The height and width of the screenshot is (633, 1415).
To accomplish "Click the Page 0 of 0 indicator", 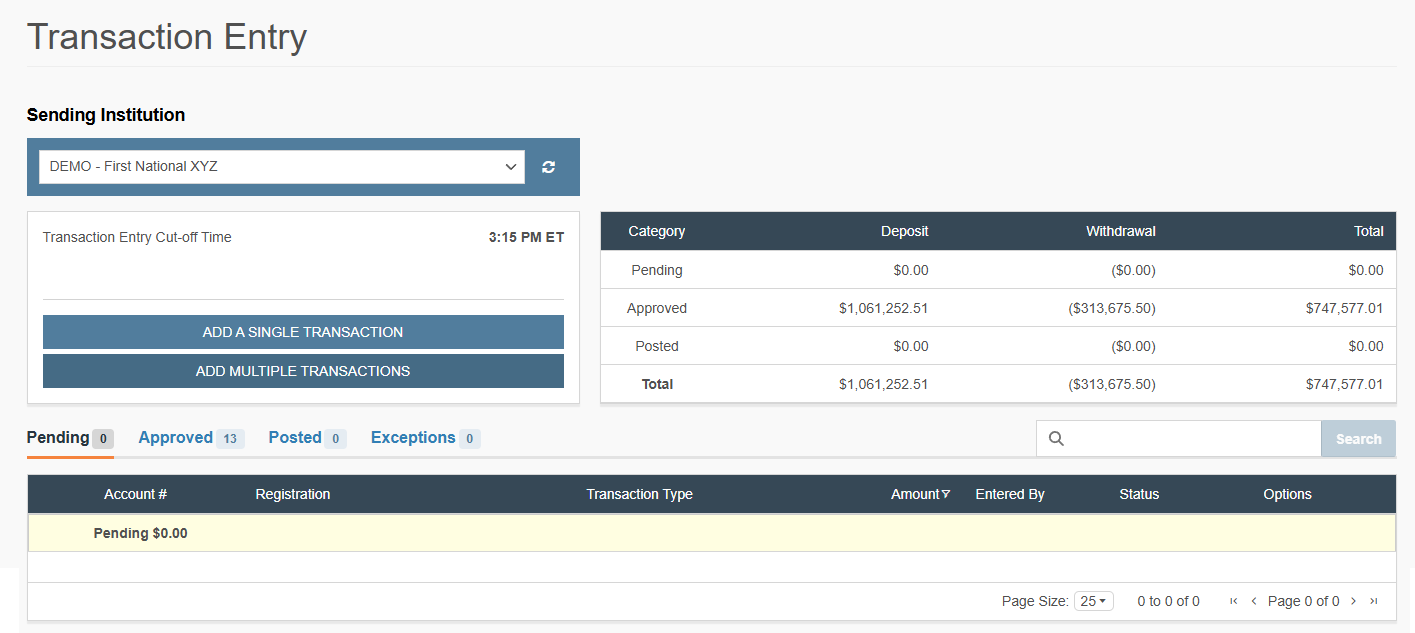I will (x=1304, y=601).
